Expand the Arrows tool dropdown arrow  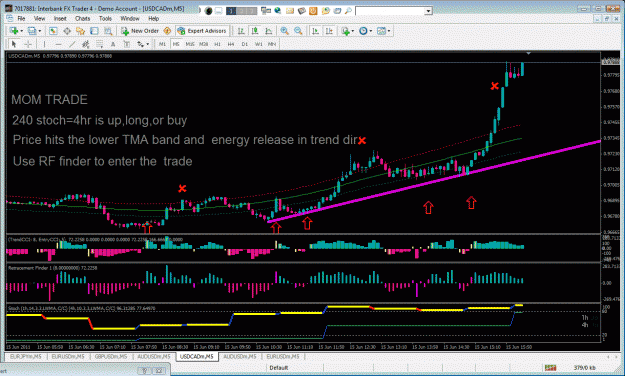pos(147,44)
